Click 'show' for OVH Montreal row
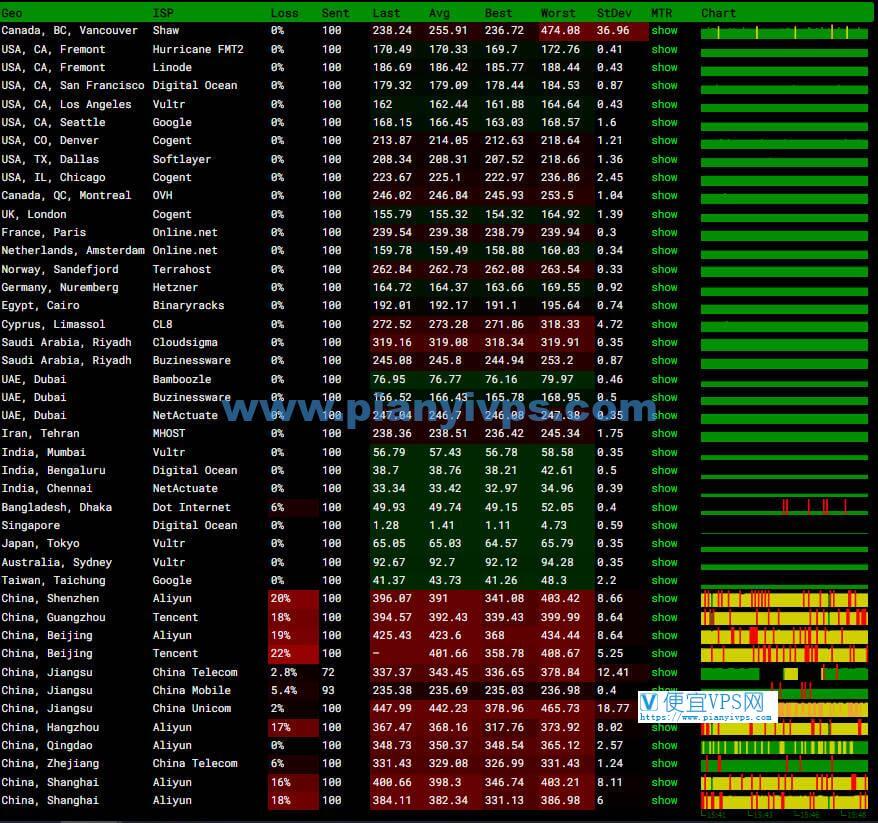 point(664,195)
